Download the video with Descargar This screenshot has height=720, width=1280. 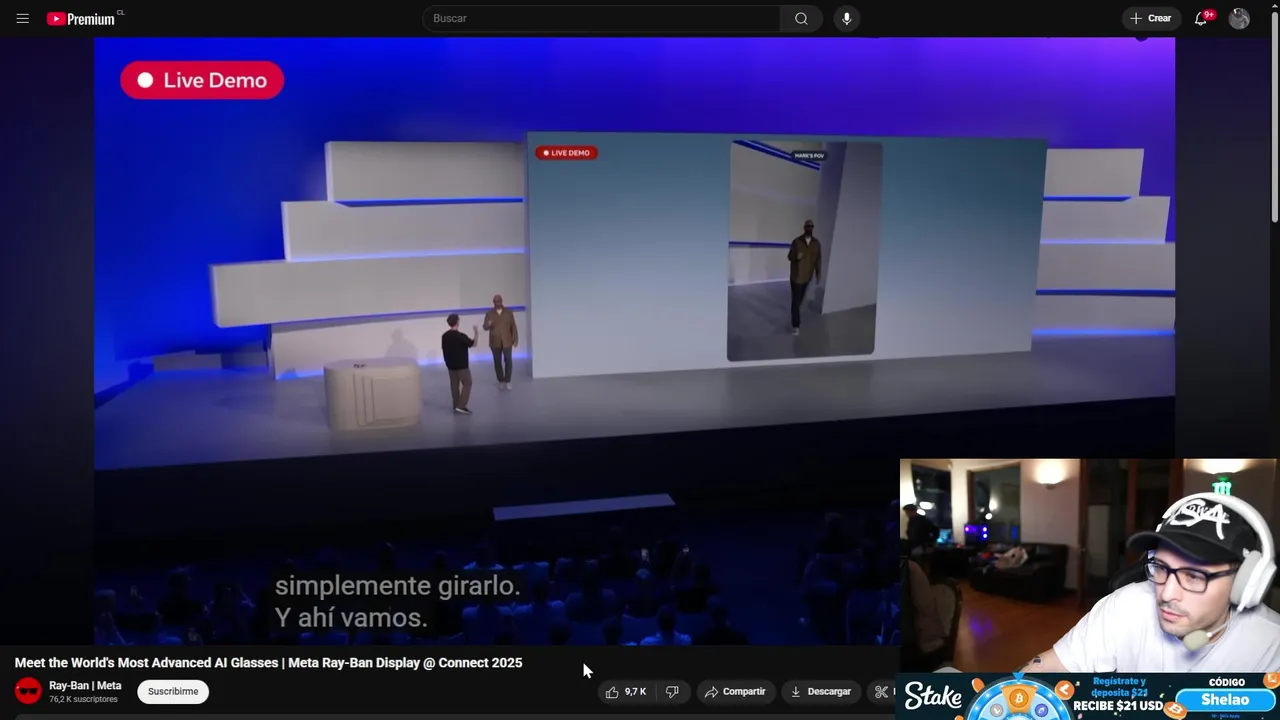[x=820, y=692]
